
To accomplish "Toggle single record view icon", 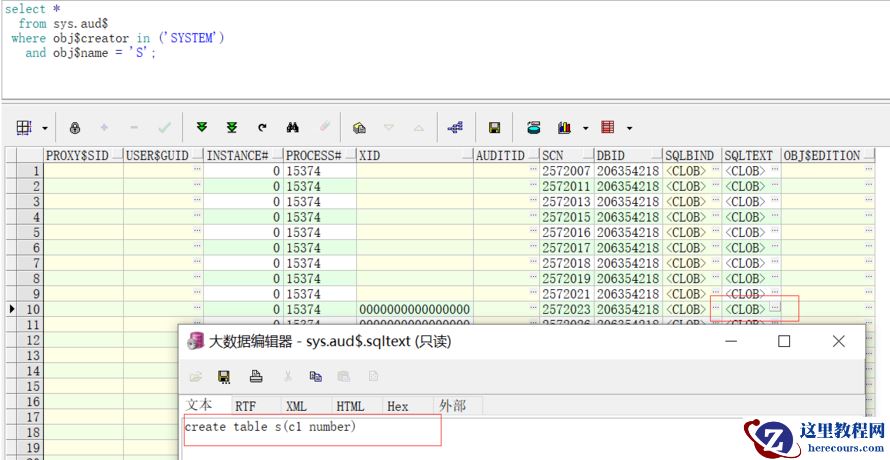I will point(359,128).
